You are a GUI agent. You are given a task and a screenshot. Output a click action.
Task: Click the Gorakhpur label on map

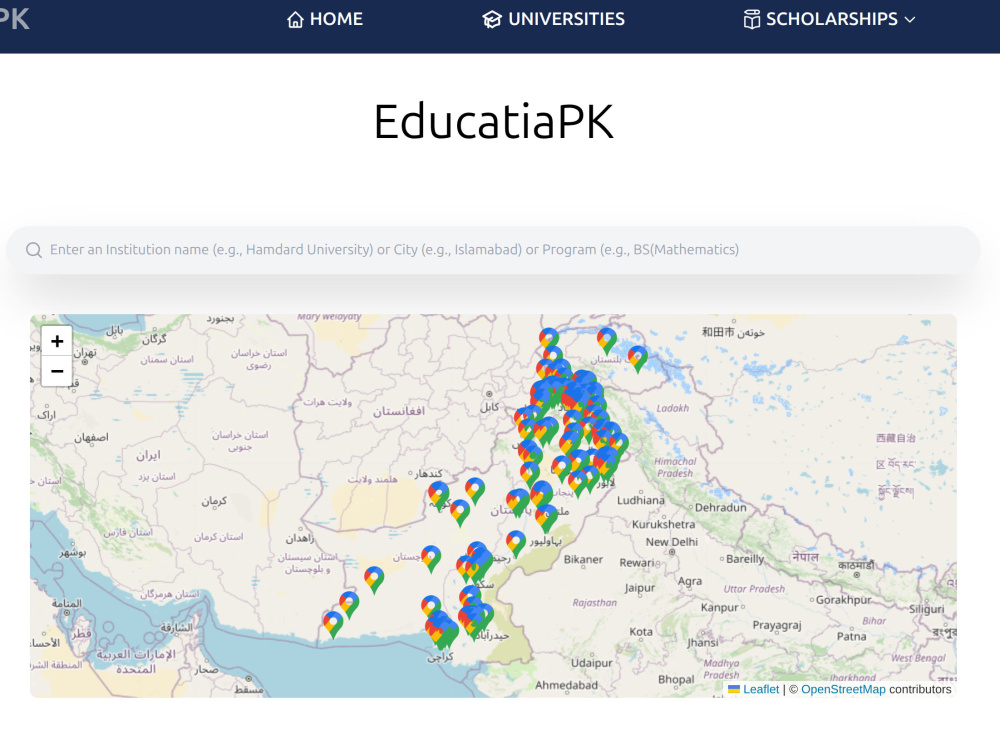coord(843,600)
